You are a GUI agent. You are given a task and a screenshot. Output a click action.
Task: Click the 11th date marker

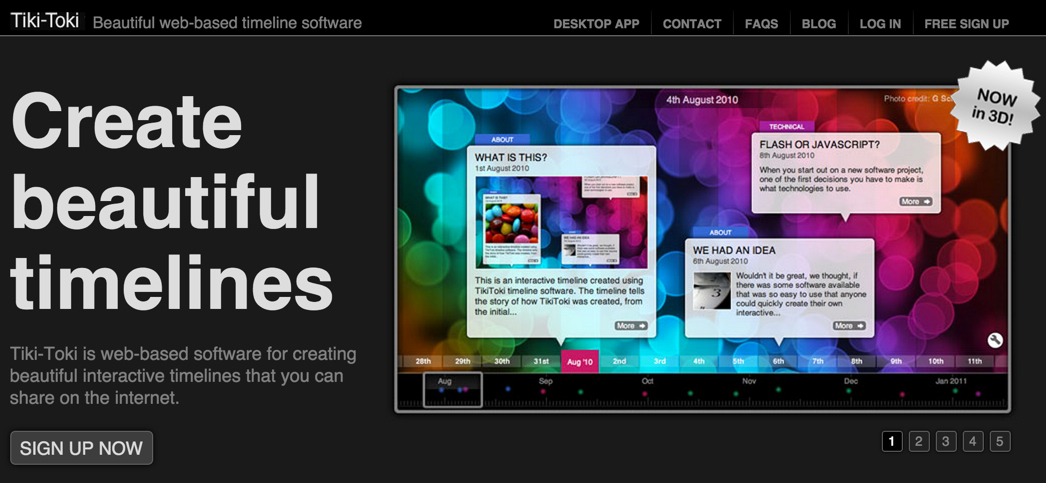point(975,361)
